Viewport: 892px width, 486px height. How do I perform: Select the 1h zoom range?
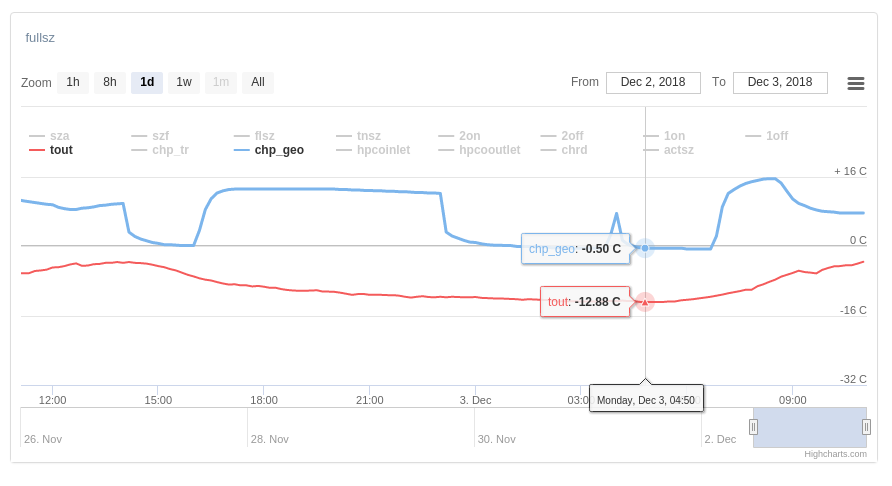[73, 82]
